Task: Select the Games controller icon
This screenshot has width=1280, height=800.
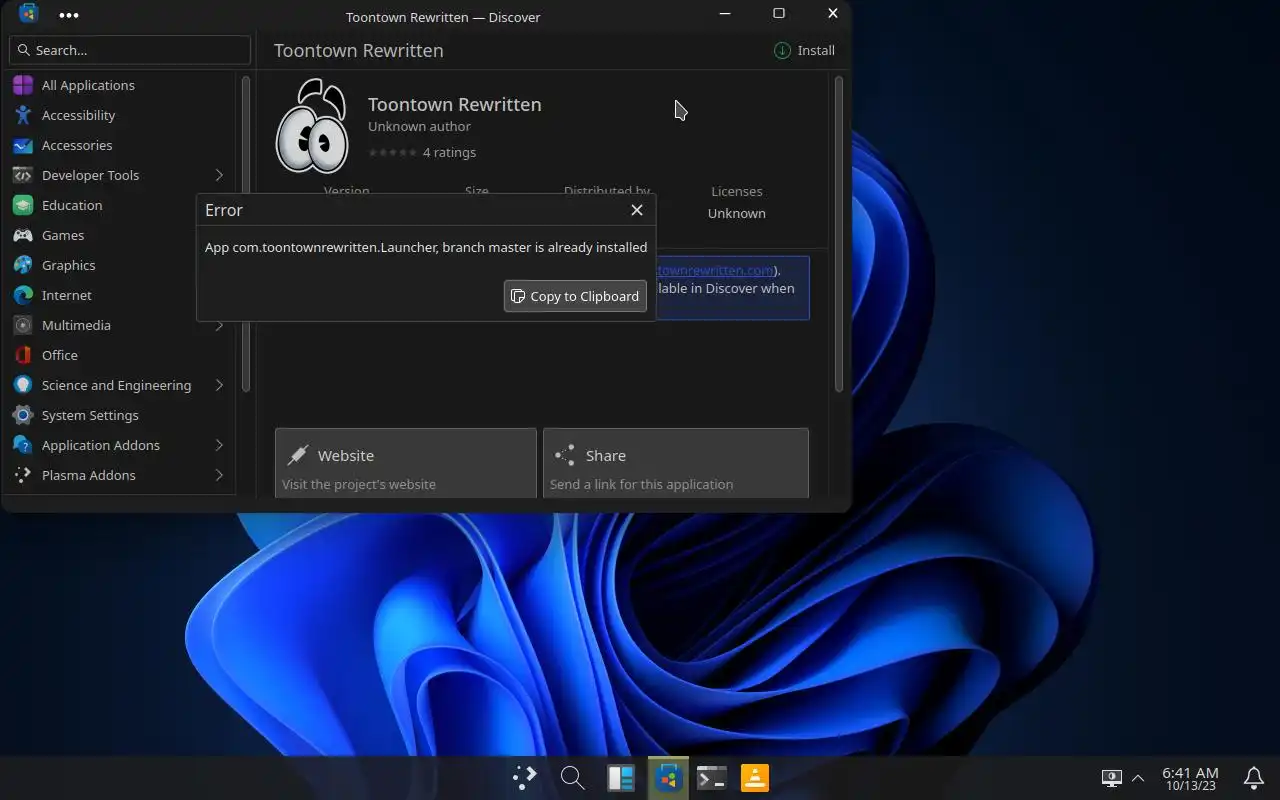Action: click(x=23, y=235)
